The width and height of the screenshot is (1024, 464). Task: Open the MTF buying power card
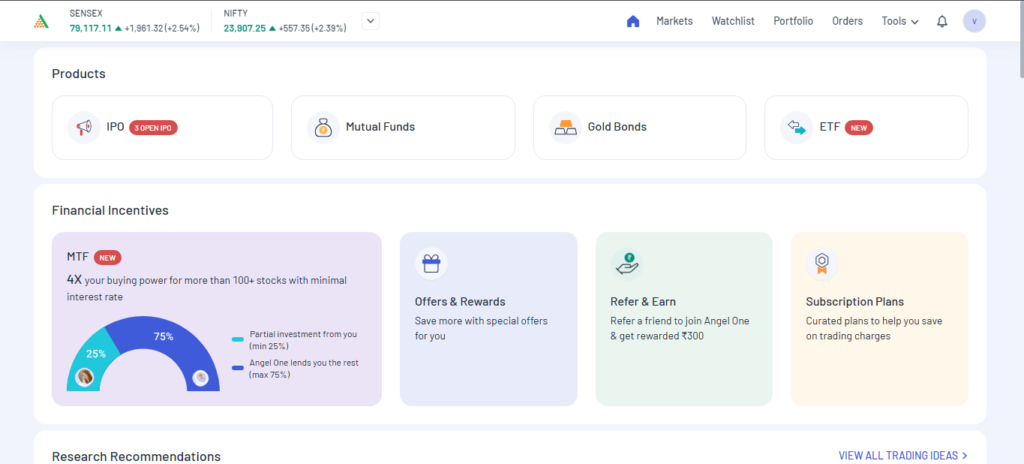(217, 319)
